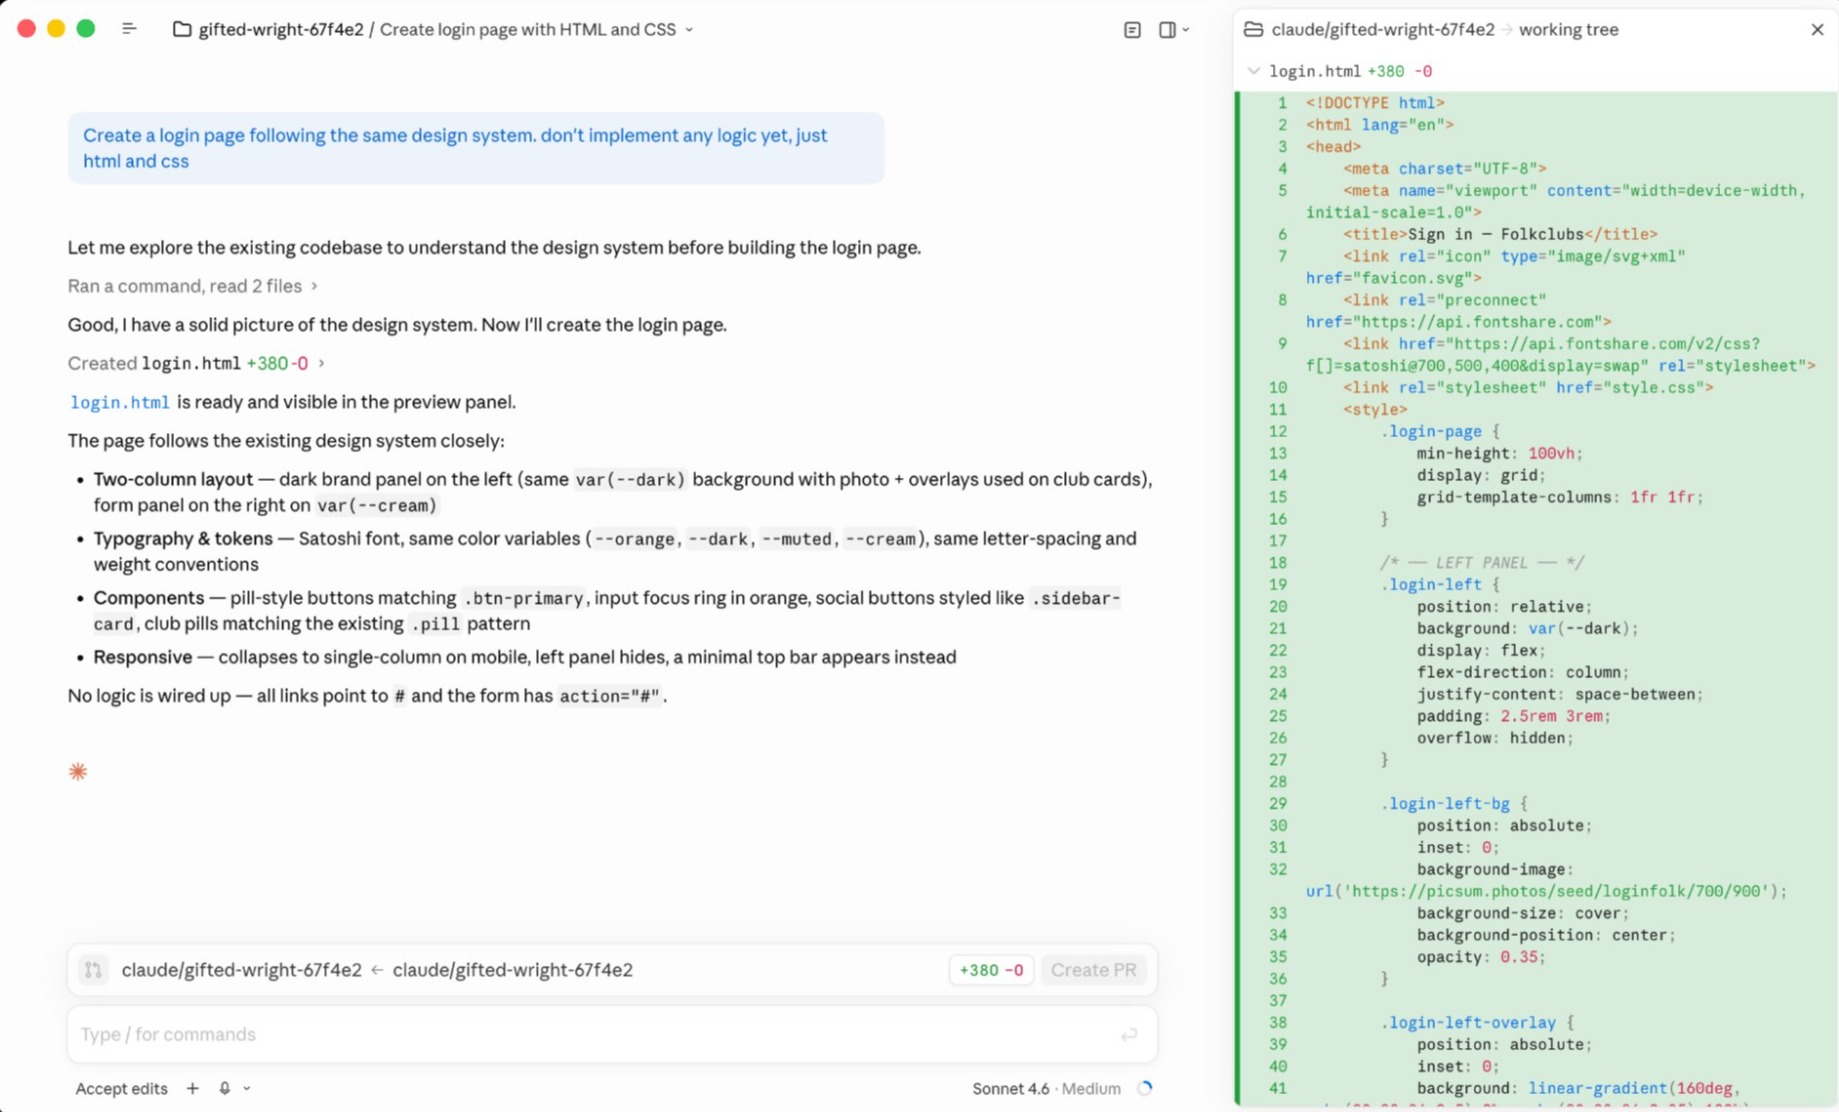Click the send arrow icon
This screenshot has width=1839, height=1112.
[1129, 1035]
